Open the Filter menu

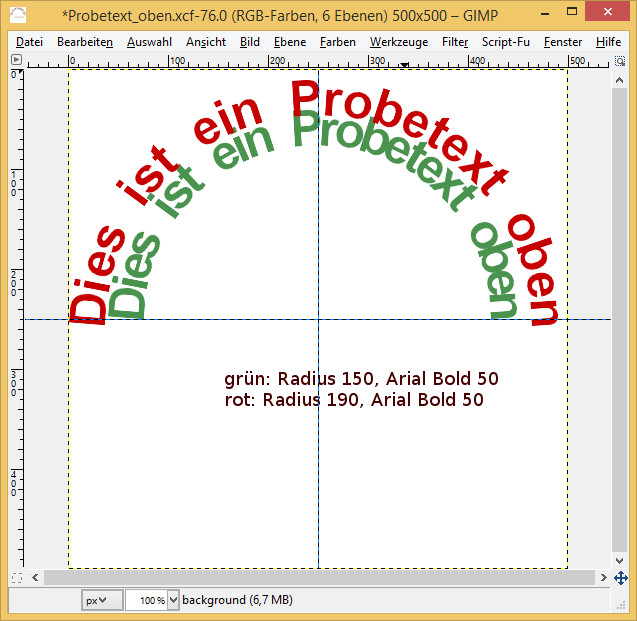tap(455, 42)
